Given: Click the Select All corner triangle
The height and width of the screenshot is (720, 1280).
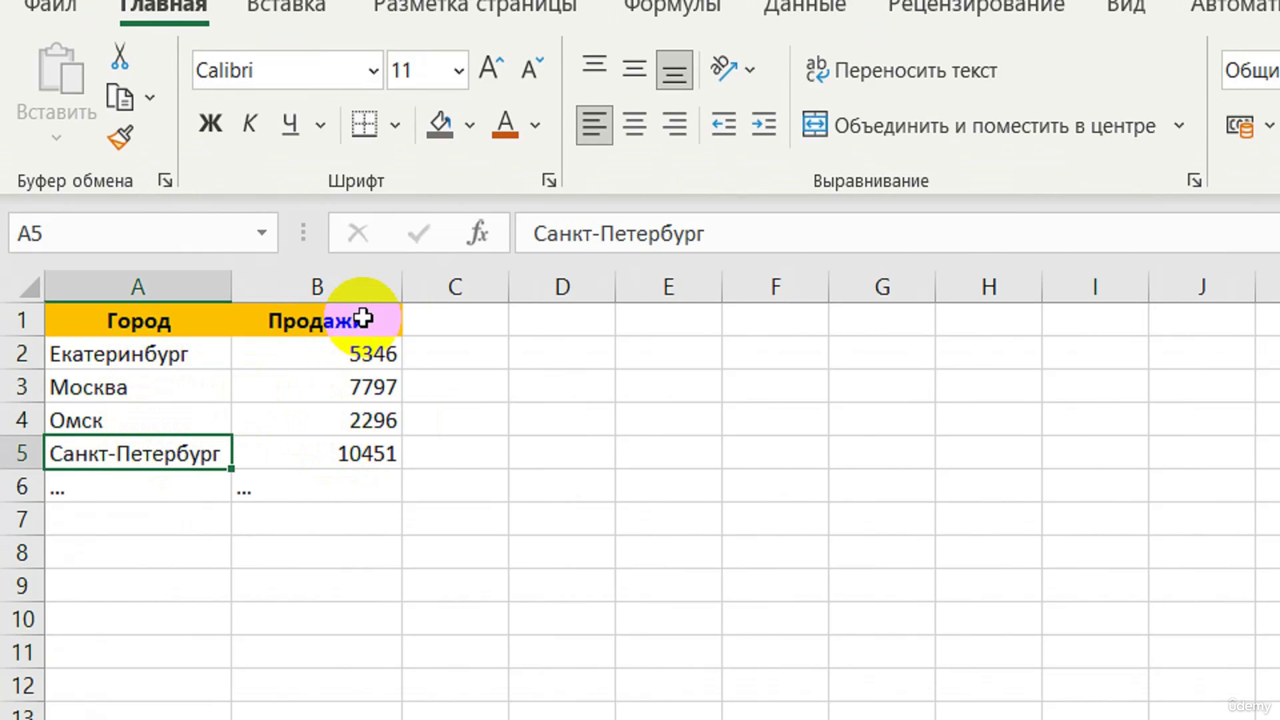Looking at the screenshot, I should point(29,288).
